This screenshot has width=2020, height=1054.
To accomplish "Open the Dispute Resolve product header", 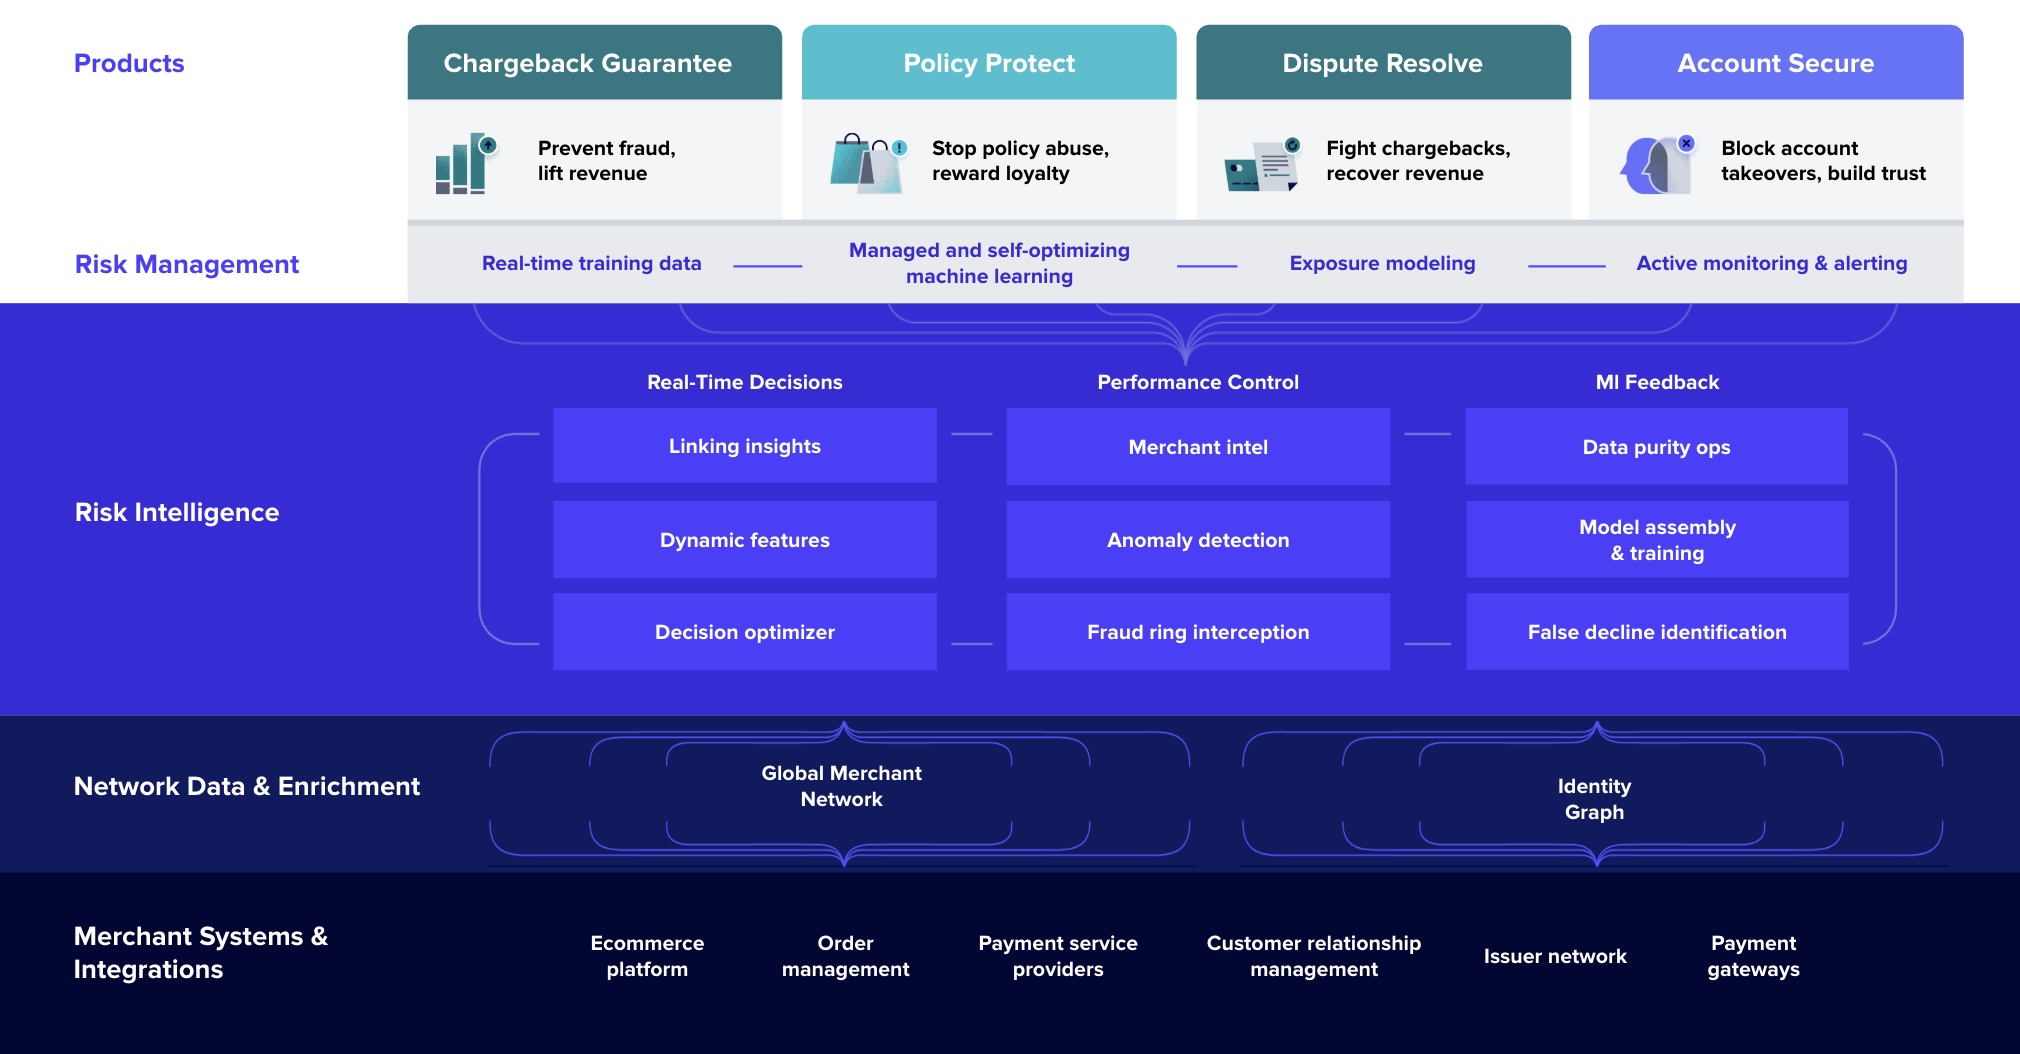I will 1383,63.
